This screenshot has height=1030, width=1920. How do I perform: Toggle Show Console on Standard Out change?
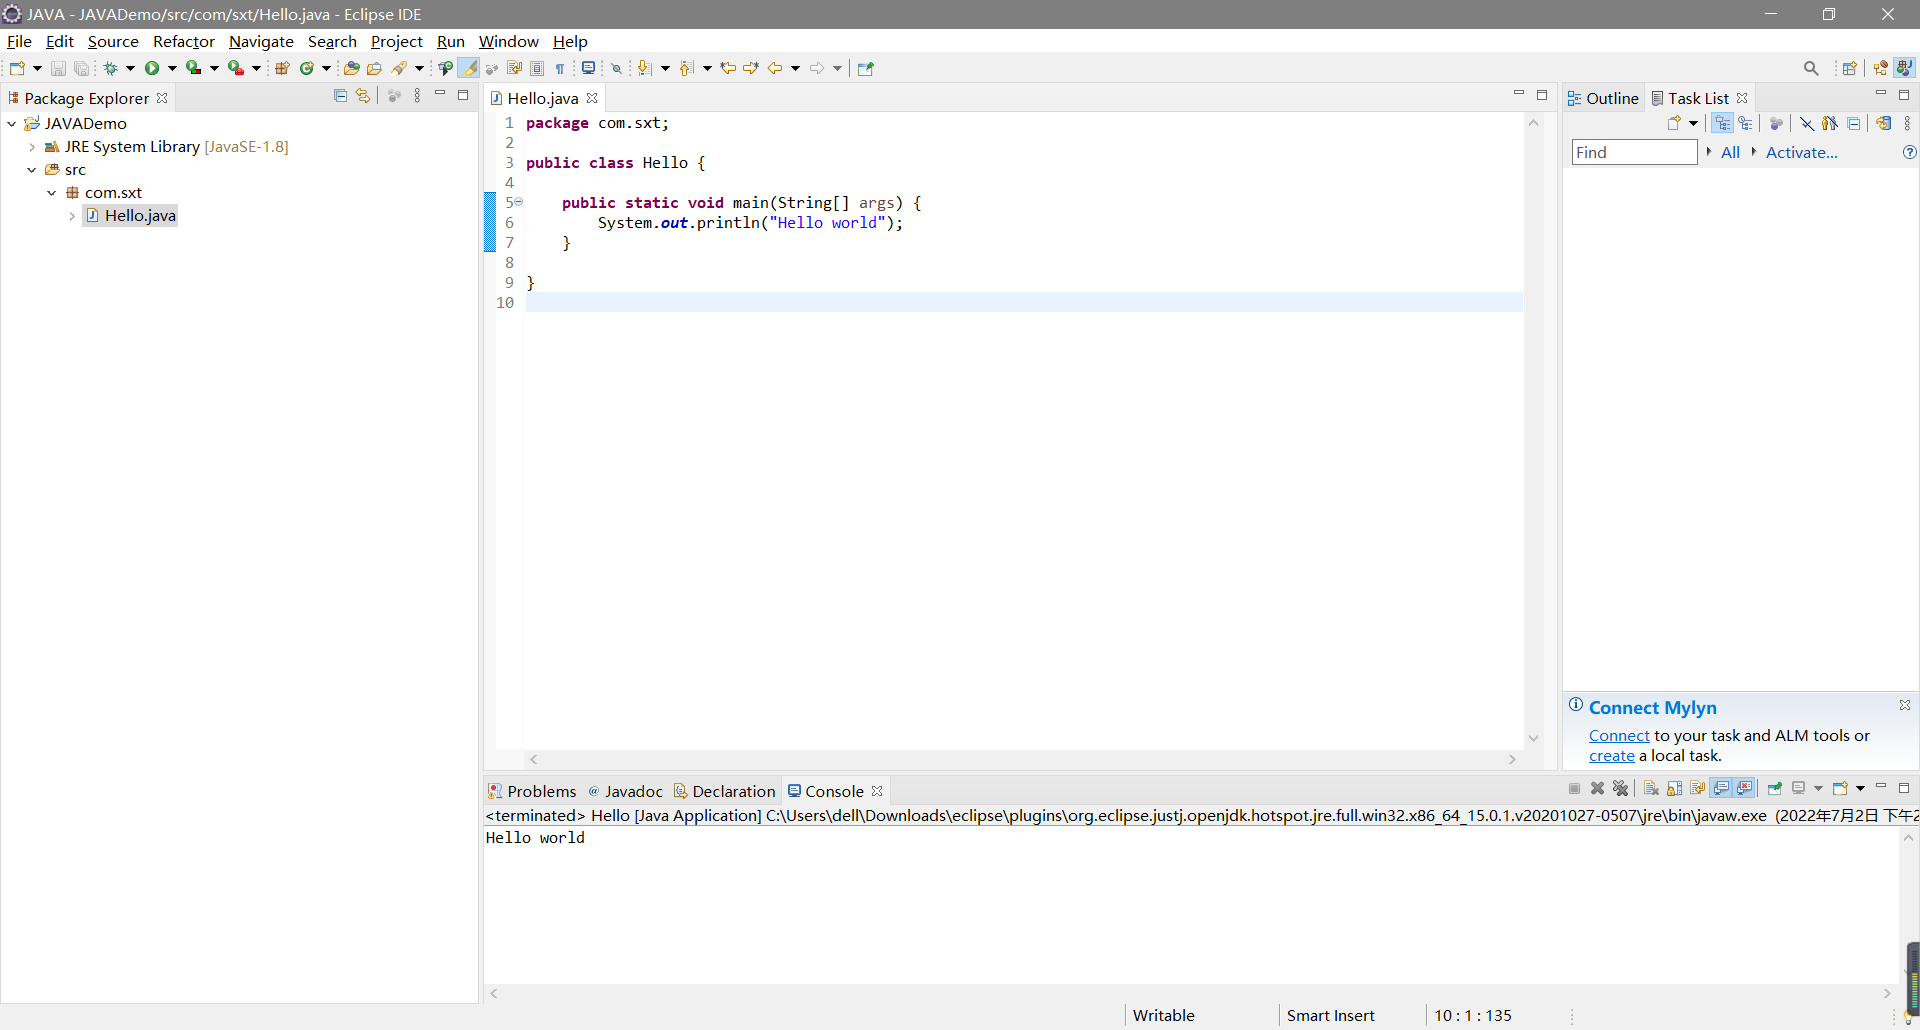[x=1722, y=788]
